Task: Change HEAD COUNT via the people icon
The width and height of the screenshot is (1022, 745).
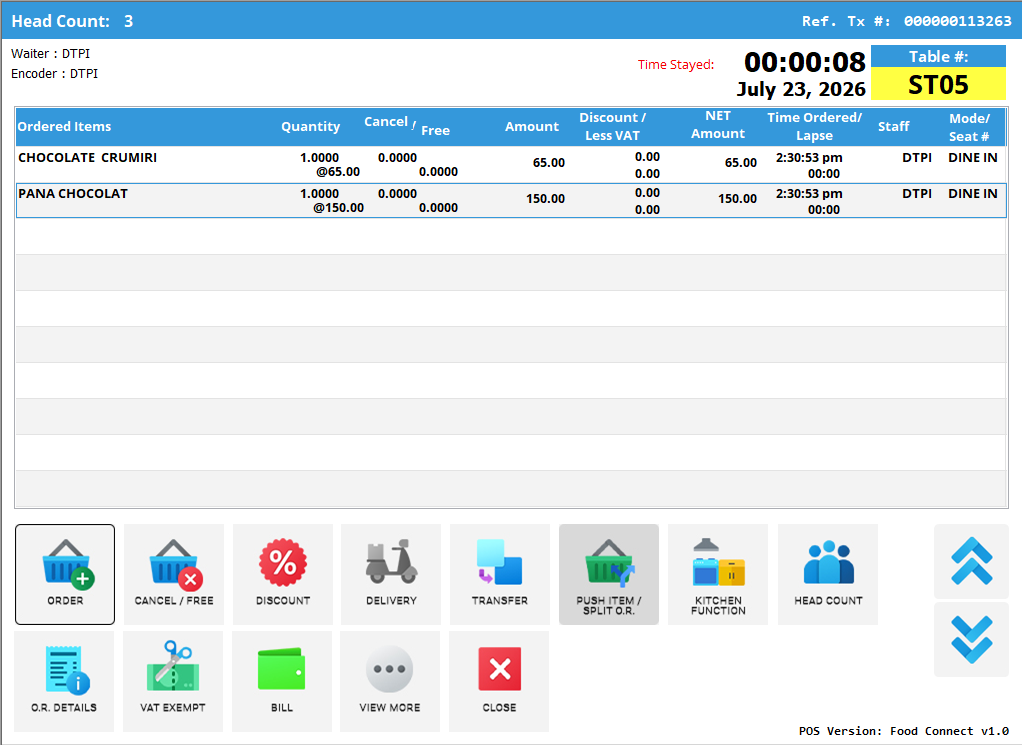Action: (828, 574)
